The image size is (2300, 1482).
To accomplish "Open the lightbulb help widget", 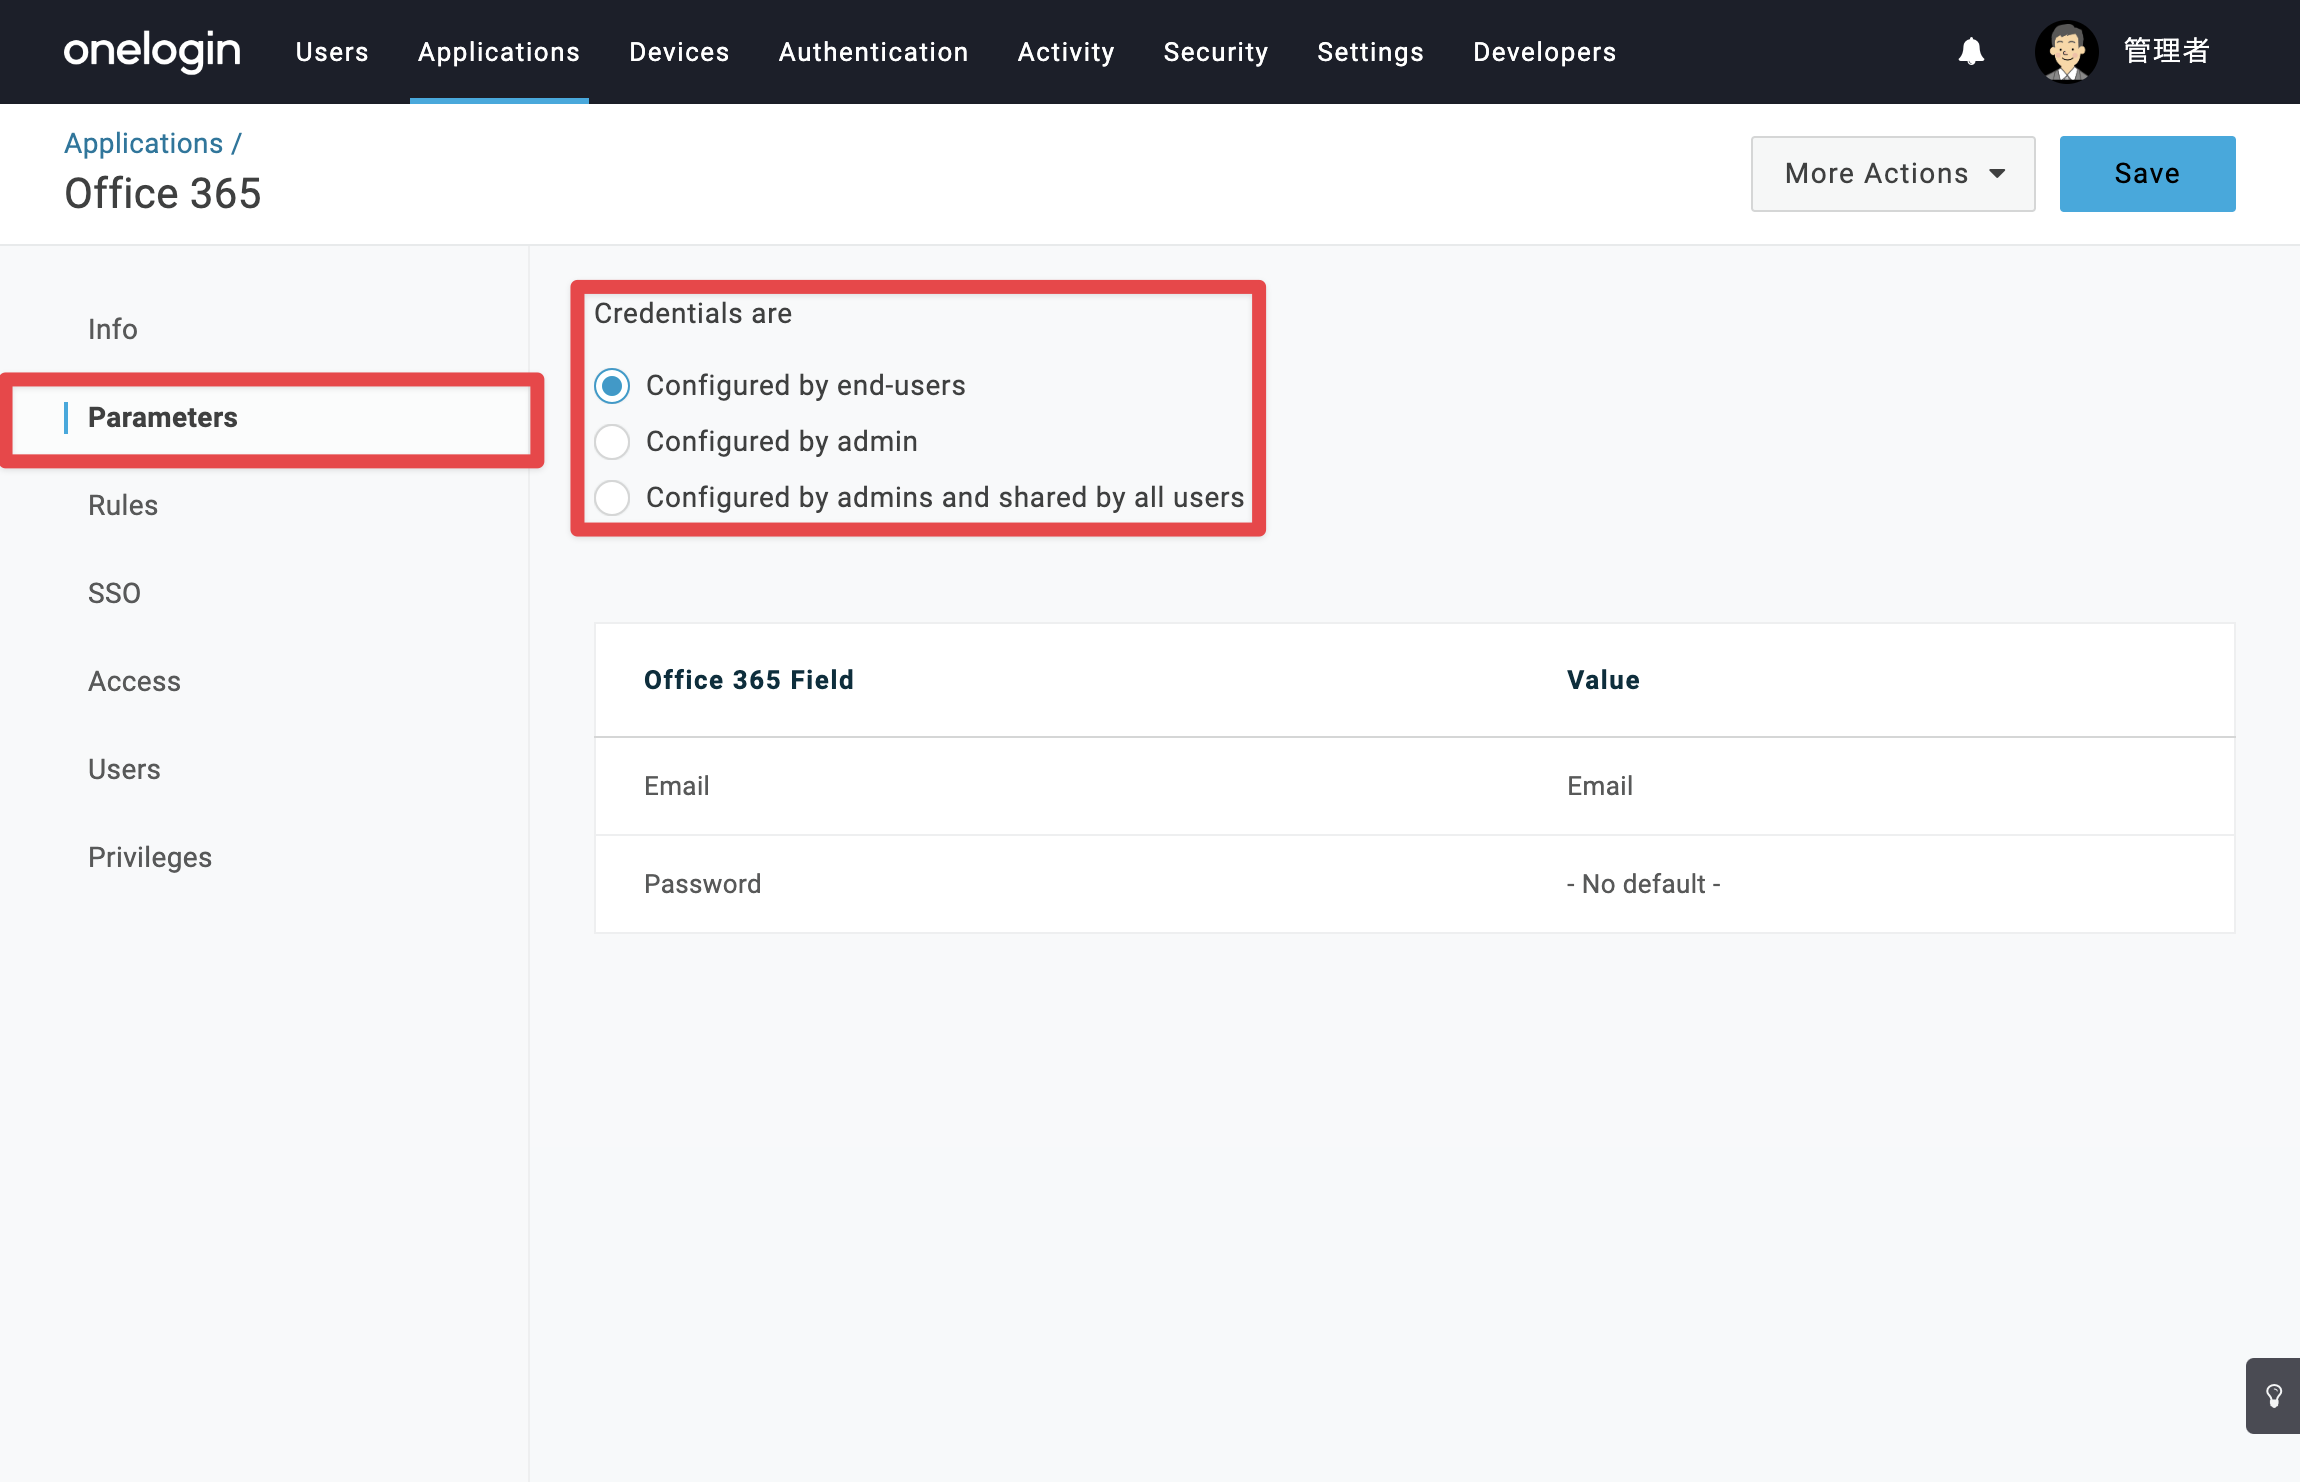I will 2273,1396.
